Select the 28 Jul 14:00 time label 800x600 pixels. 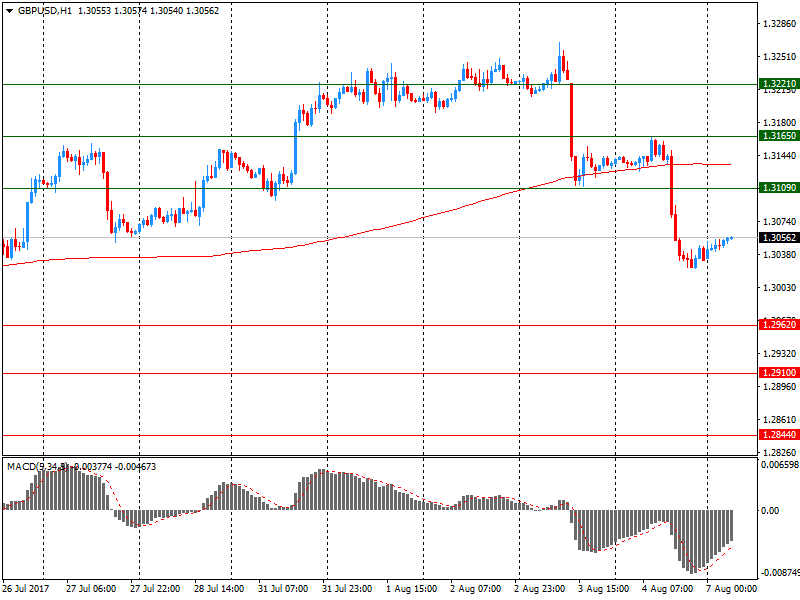click(x=219, y=589)
